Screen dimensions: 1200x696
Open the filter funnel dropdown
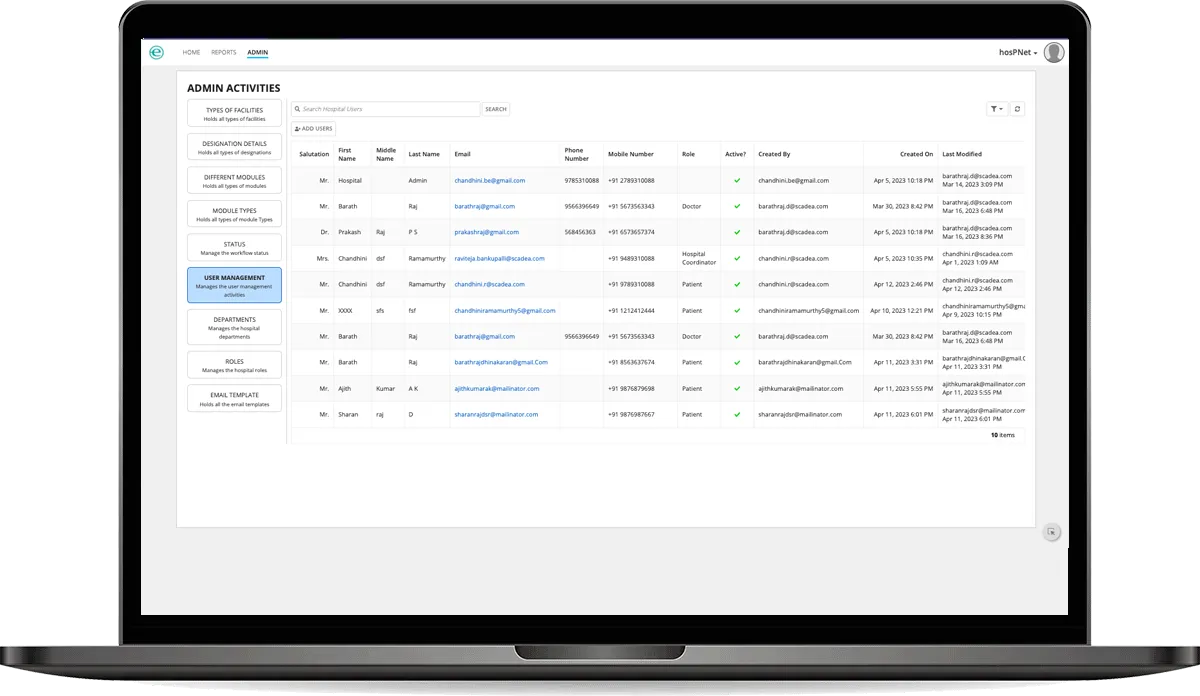point(996,109)
